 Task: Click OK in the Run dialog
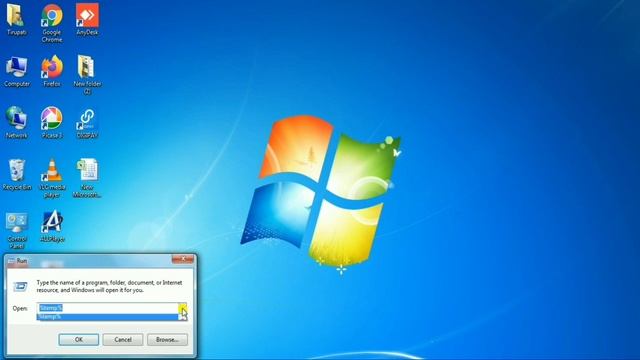coord(79,340)
